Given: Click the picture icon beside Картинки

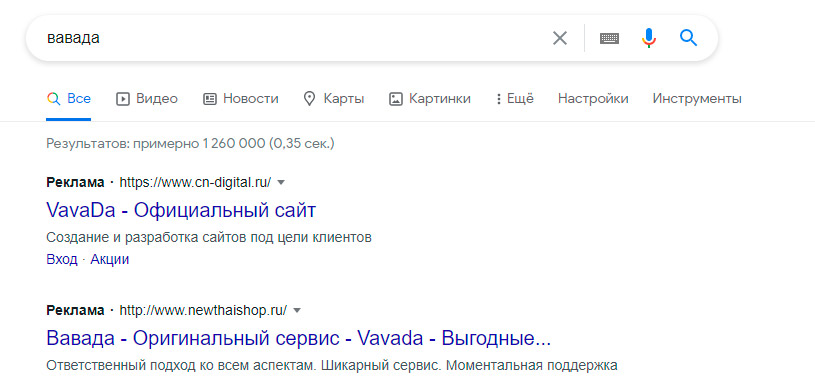Looking at the screenshot, I should point(396,99).
